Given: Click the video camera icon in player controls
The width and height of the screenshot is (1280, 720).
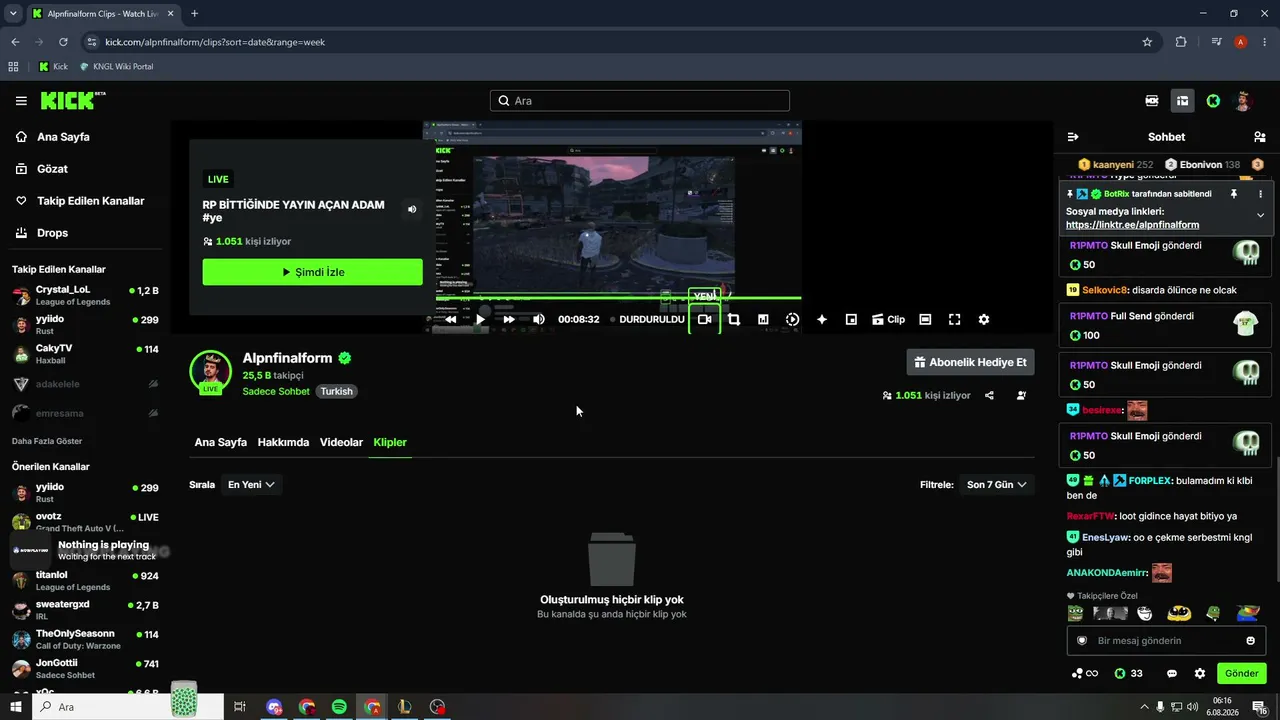Looking at the screenshot, I should click(704, 319).
